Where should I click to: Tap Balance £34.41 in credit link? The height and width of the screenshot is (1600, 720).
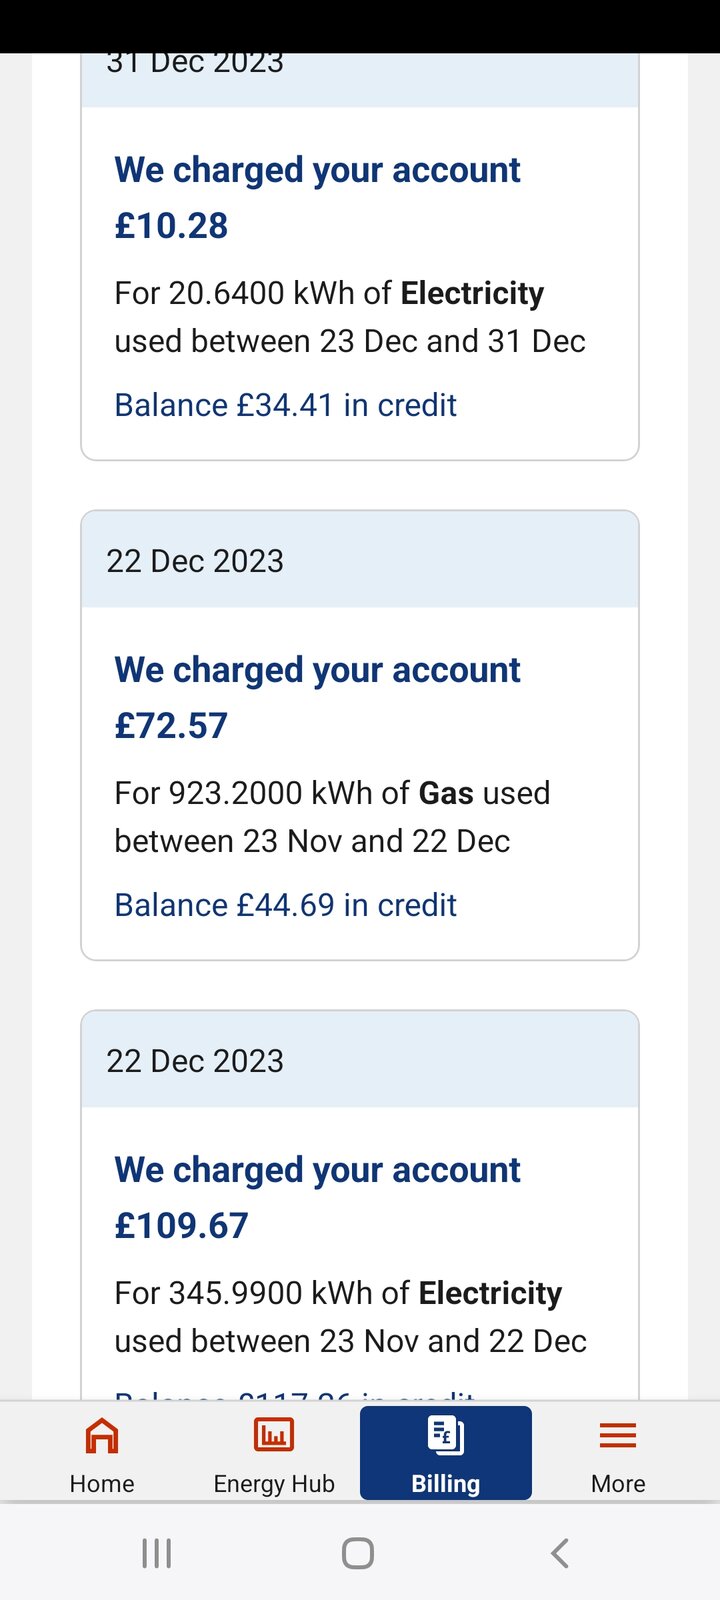285,405
